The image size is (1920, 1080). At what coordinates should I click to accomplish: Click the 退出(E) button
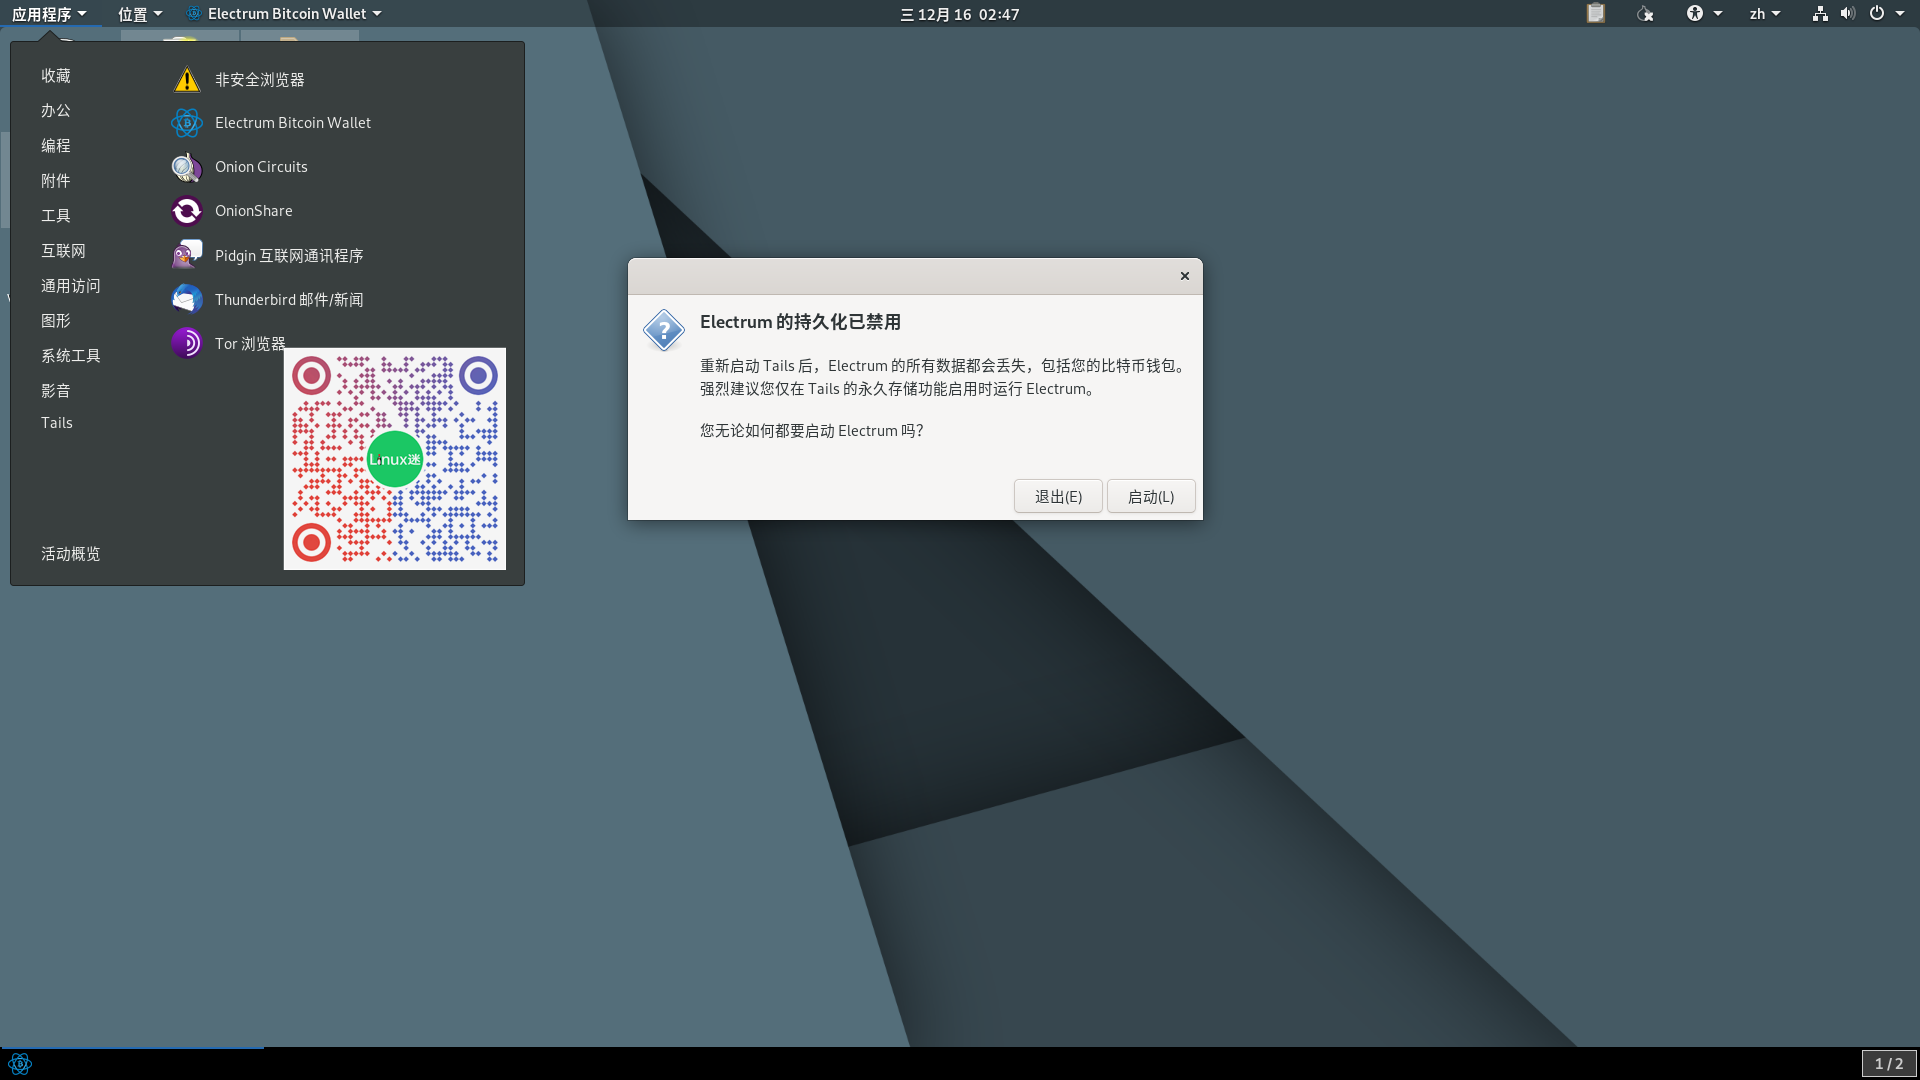point(1058,497)
